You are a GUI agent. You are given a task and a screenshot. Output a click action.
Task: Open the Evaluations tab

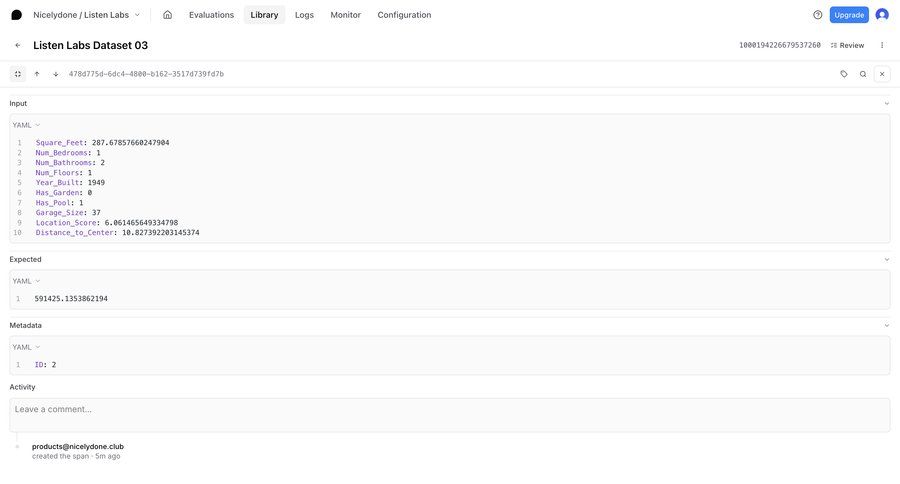[211, 15]
